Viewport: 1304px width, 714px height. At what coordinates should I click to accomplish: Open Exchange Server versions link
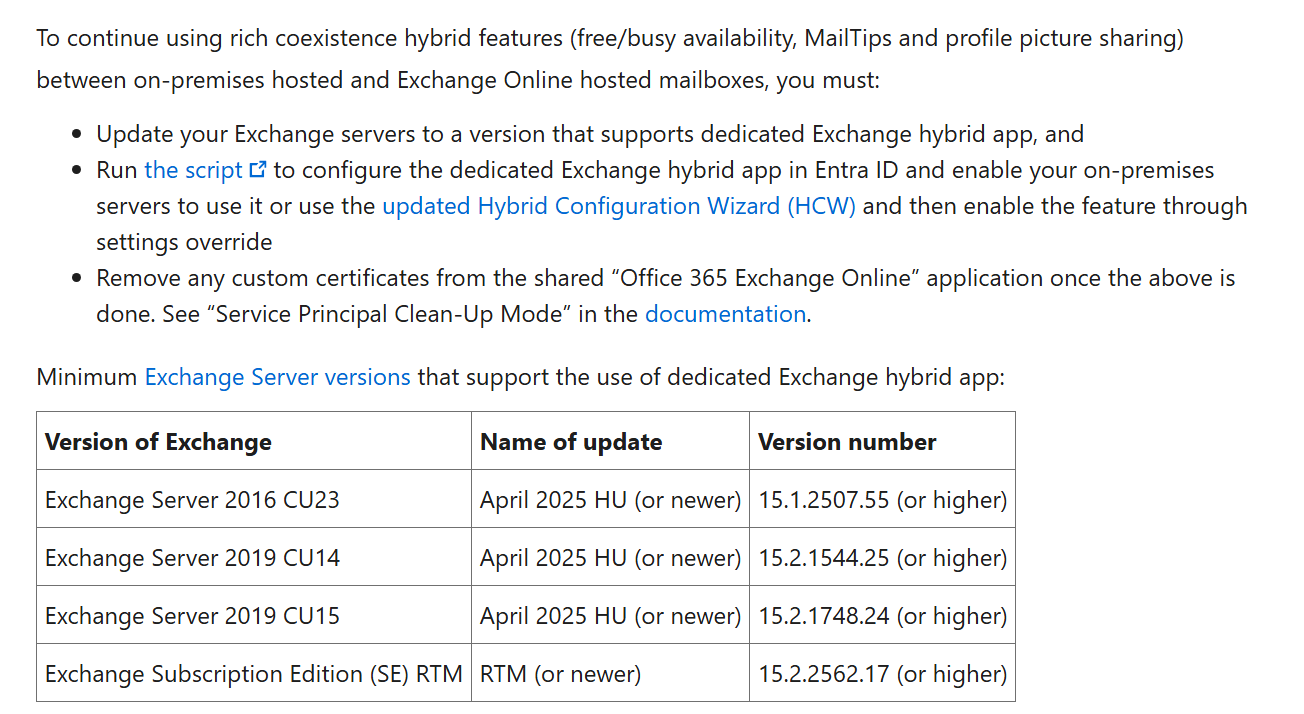click(277, 377)
